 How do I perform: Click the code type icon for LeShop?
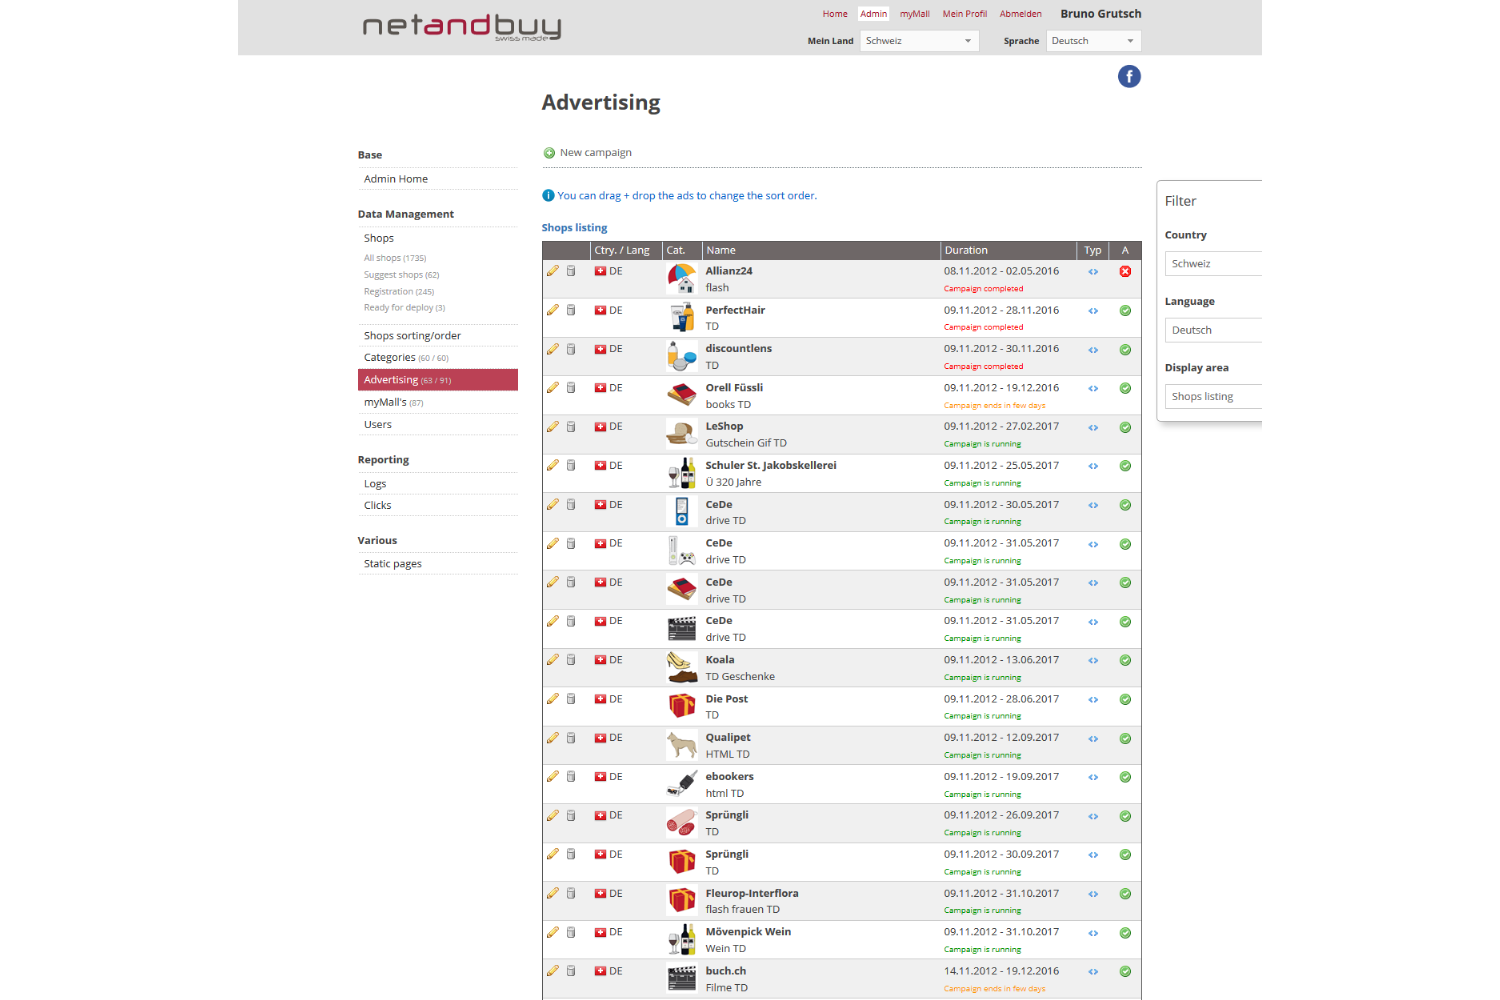tap(1093, 427)
